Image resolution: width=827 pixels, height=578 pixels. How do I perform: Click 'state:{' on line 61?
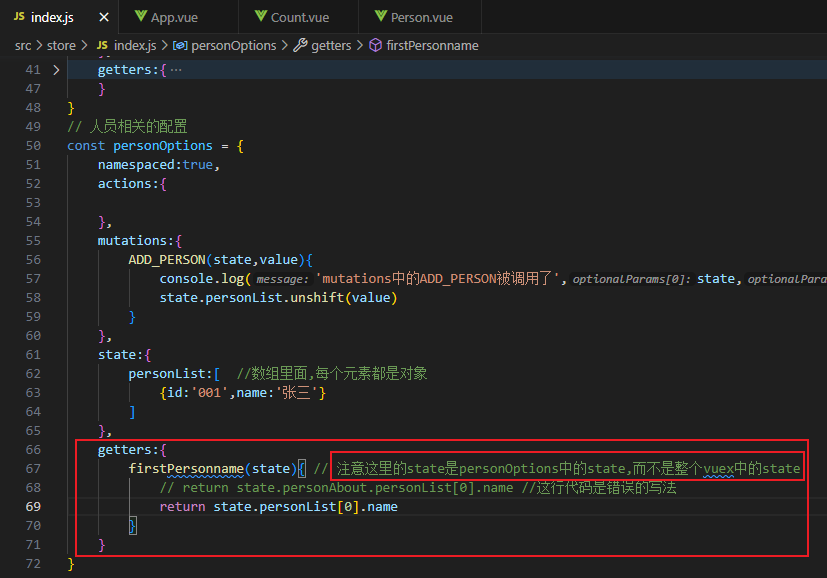pos(124,355)
